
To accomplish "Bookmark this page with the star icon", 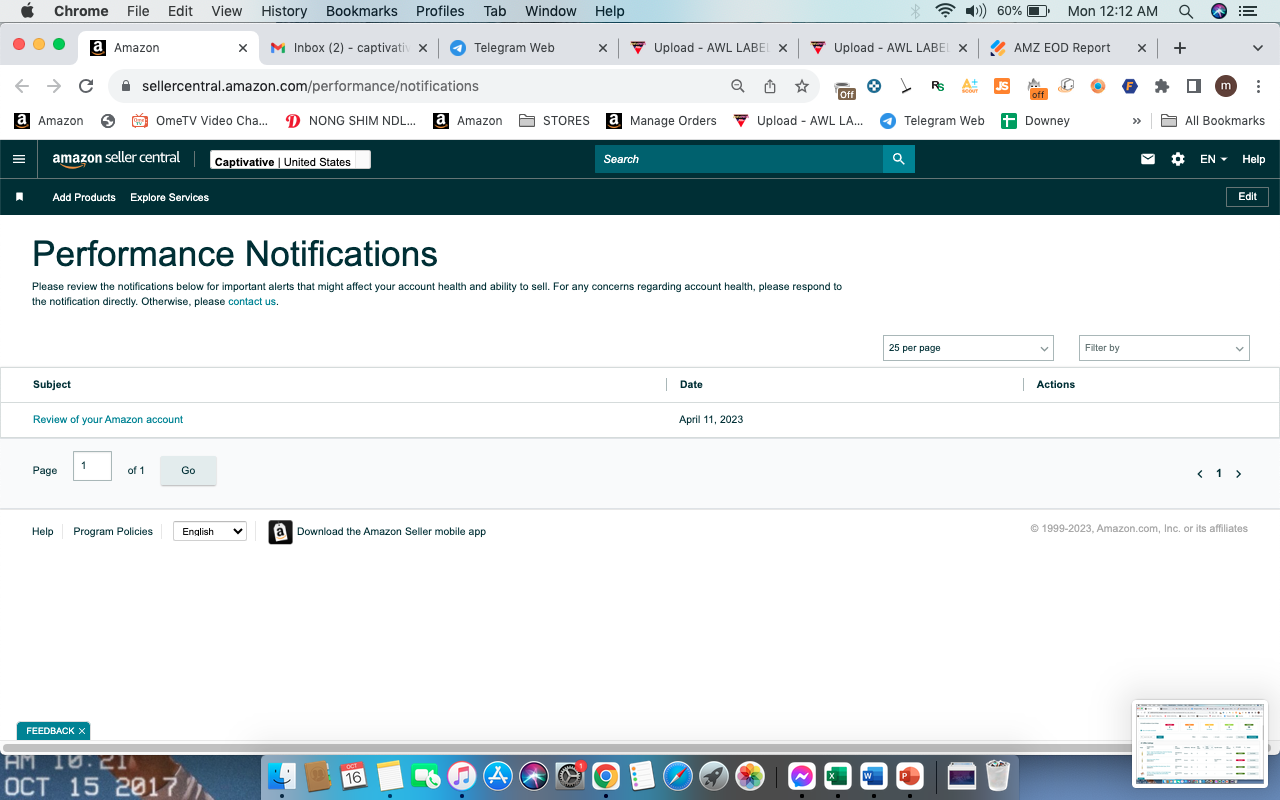I will (x=802, y=86).
